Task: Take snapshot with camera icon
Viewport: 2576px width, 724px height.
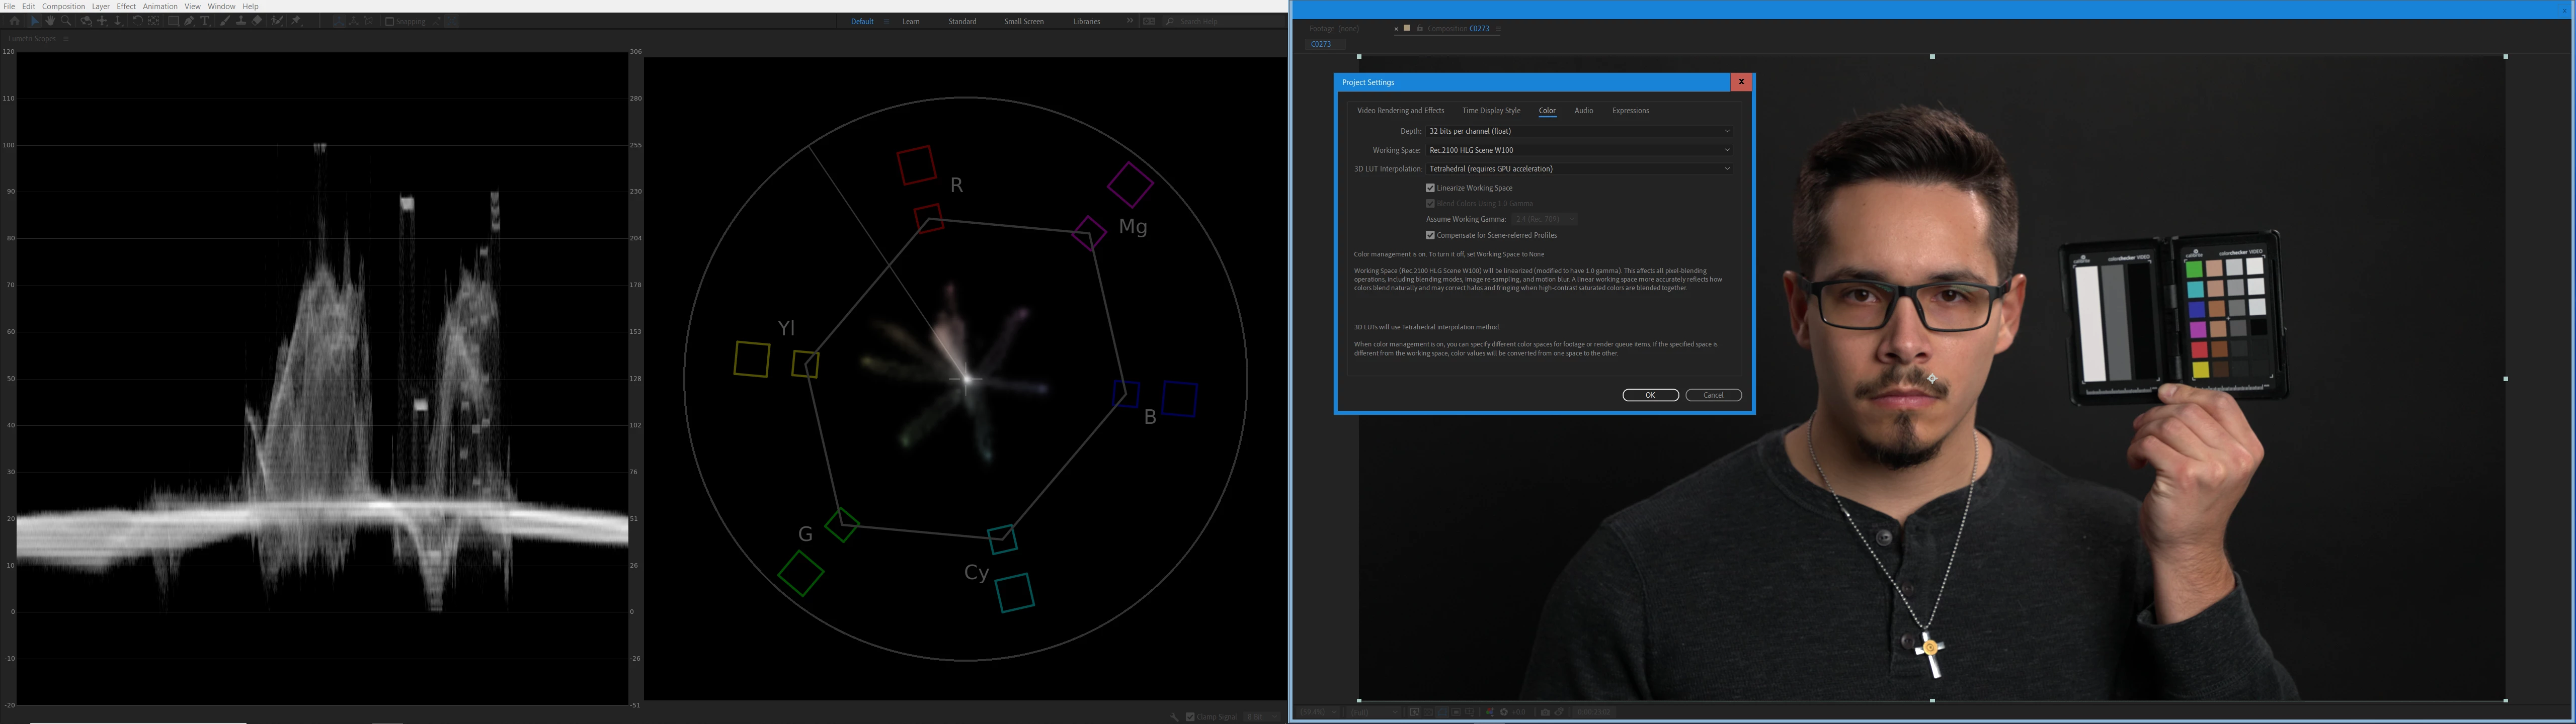Action: [x=1545, y=712]
